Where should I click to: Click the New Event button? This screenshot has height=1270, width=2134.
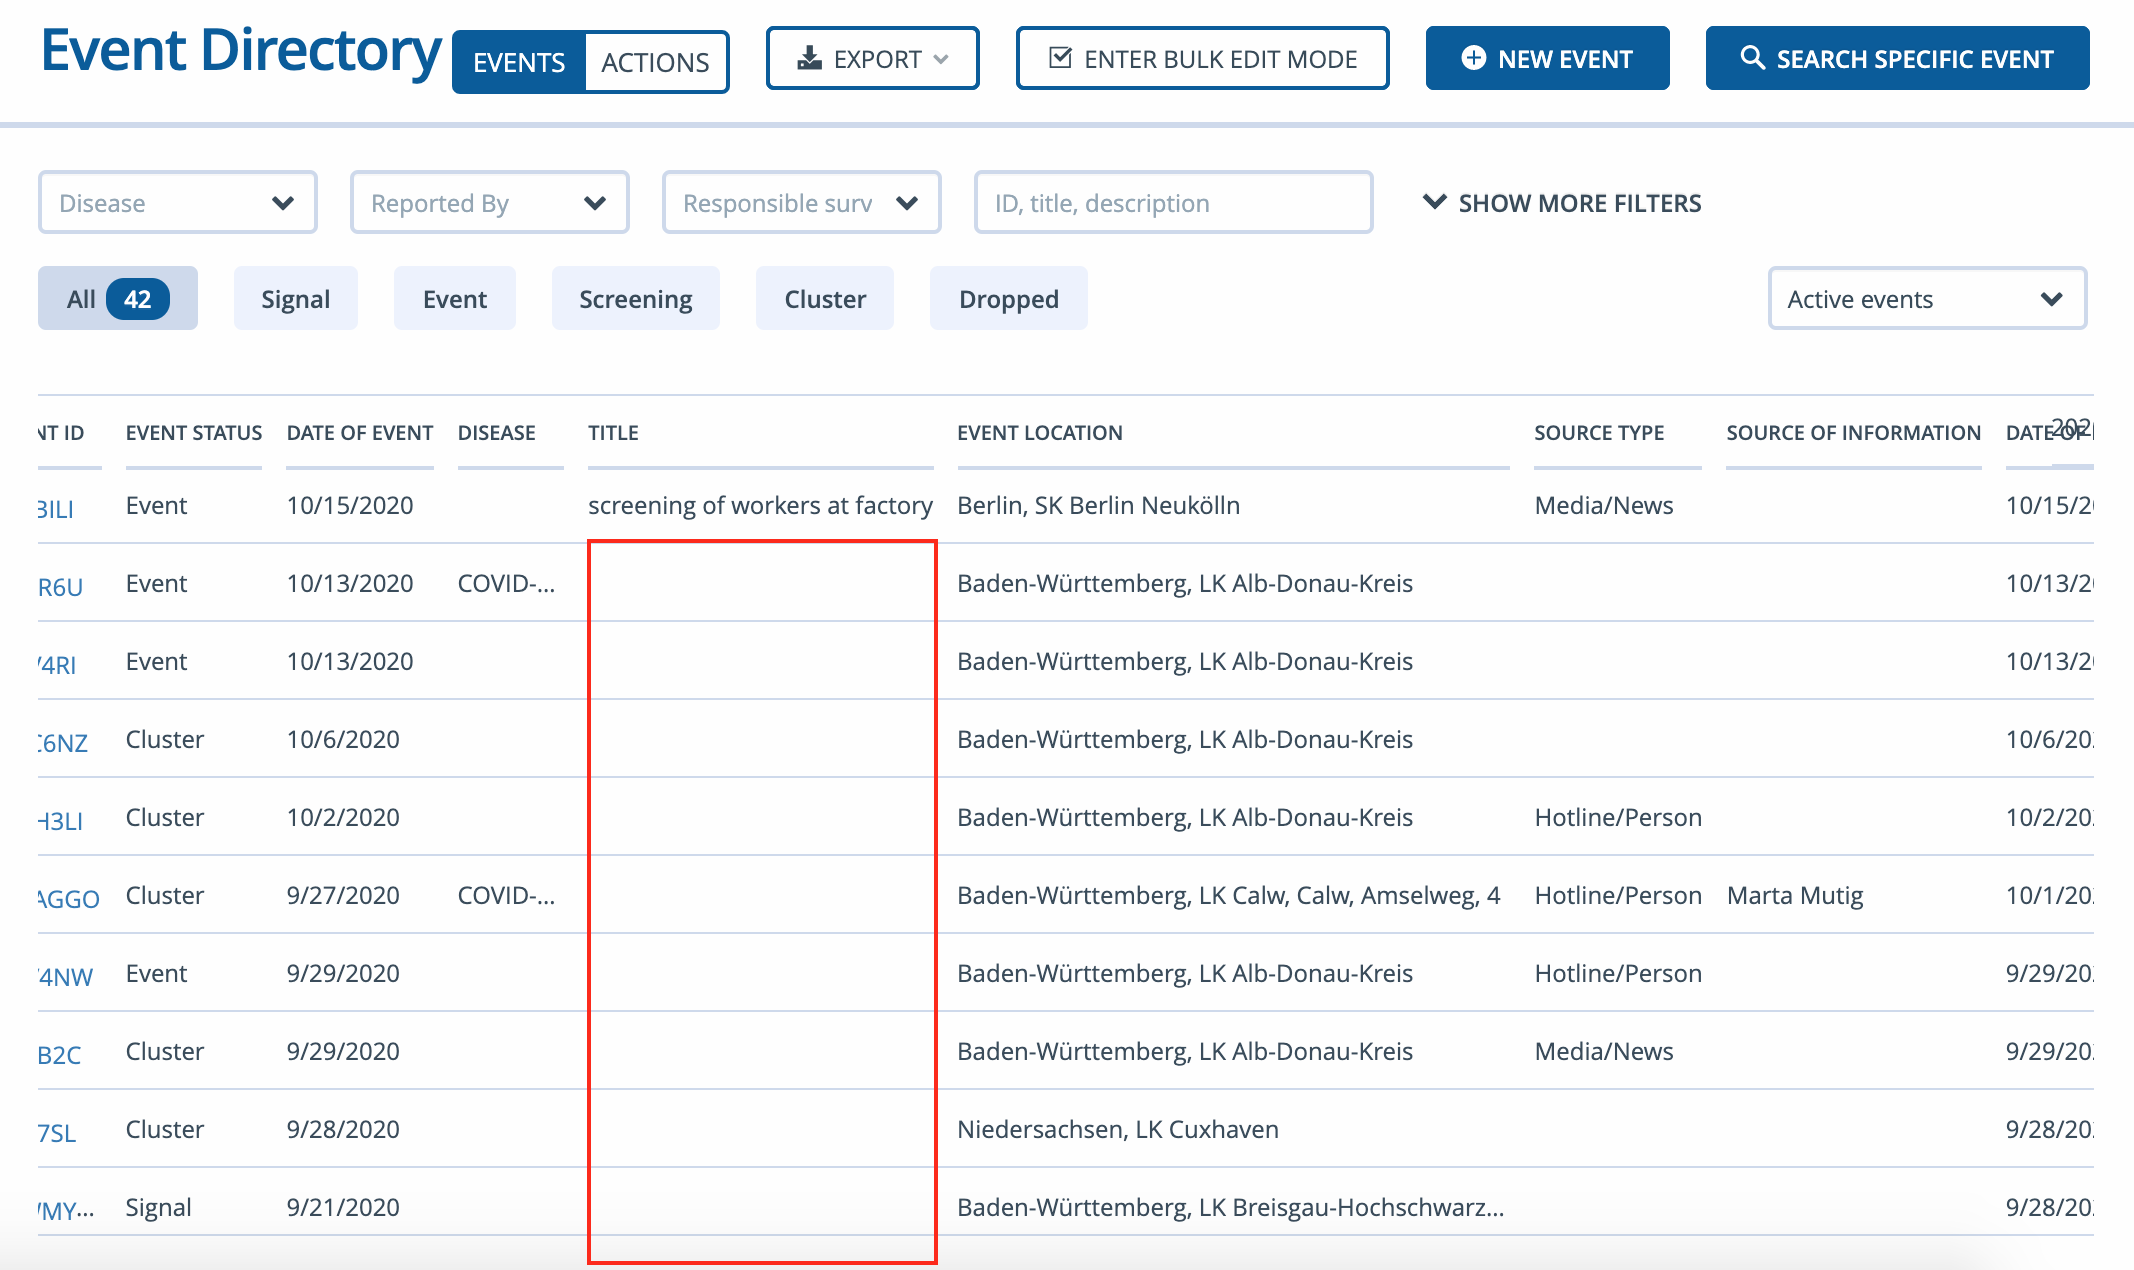pos(1547,58)
